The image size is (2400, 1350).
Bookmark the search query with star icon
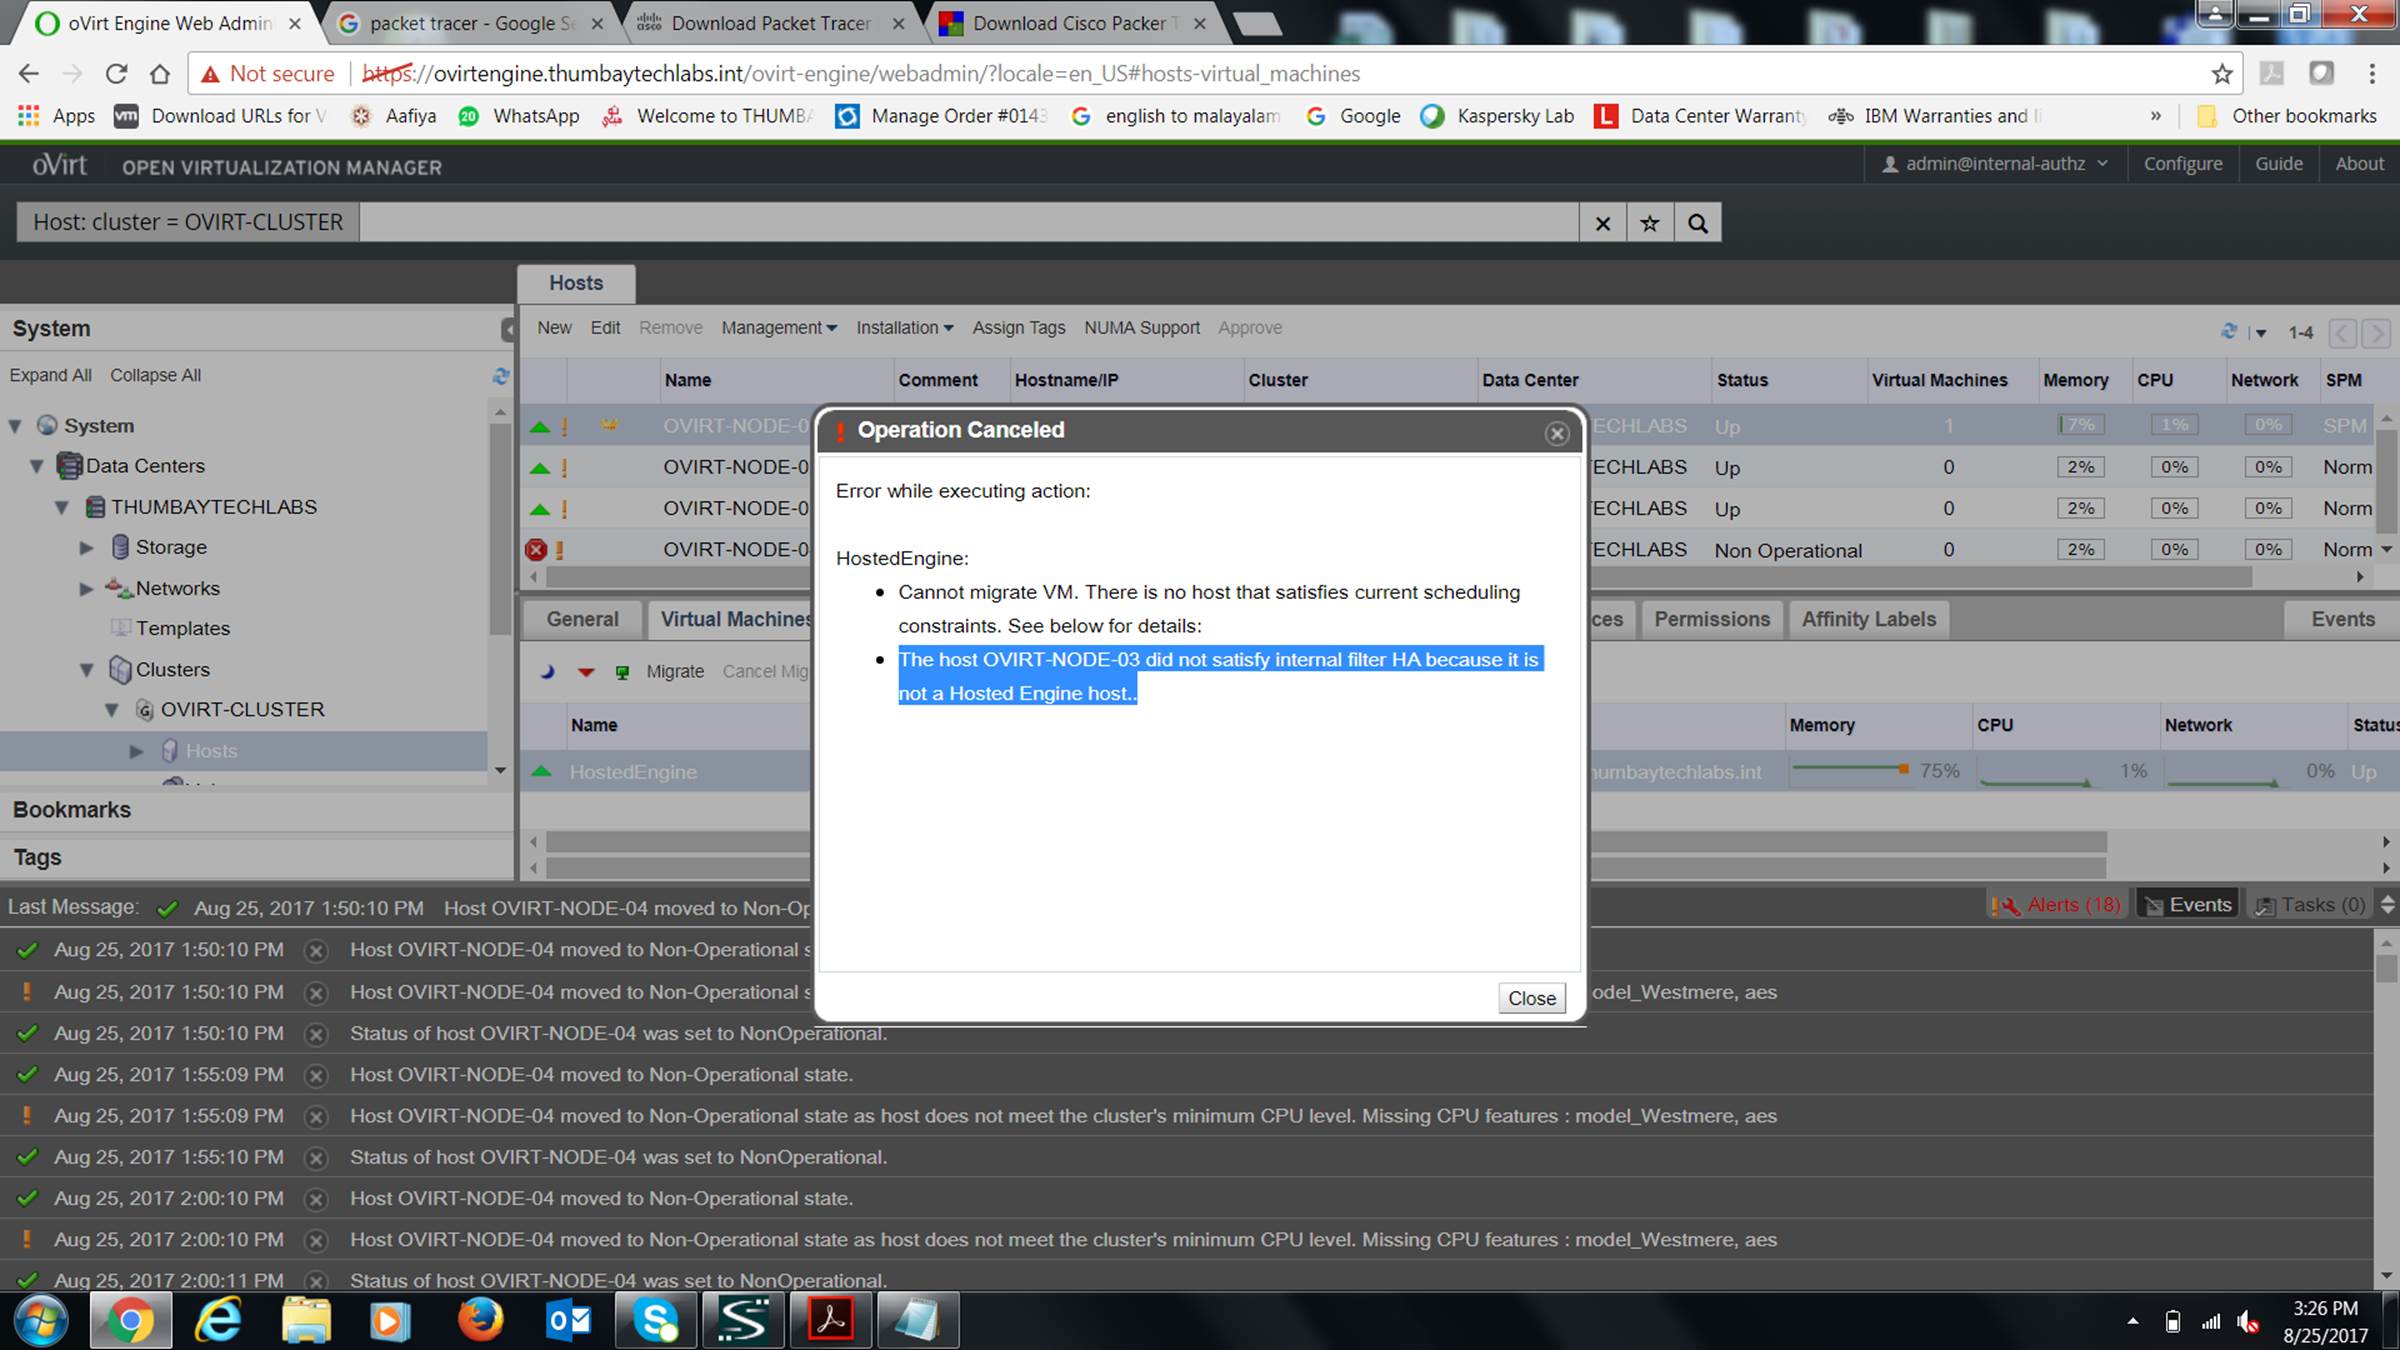coord(1650,223)
